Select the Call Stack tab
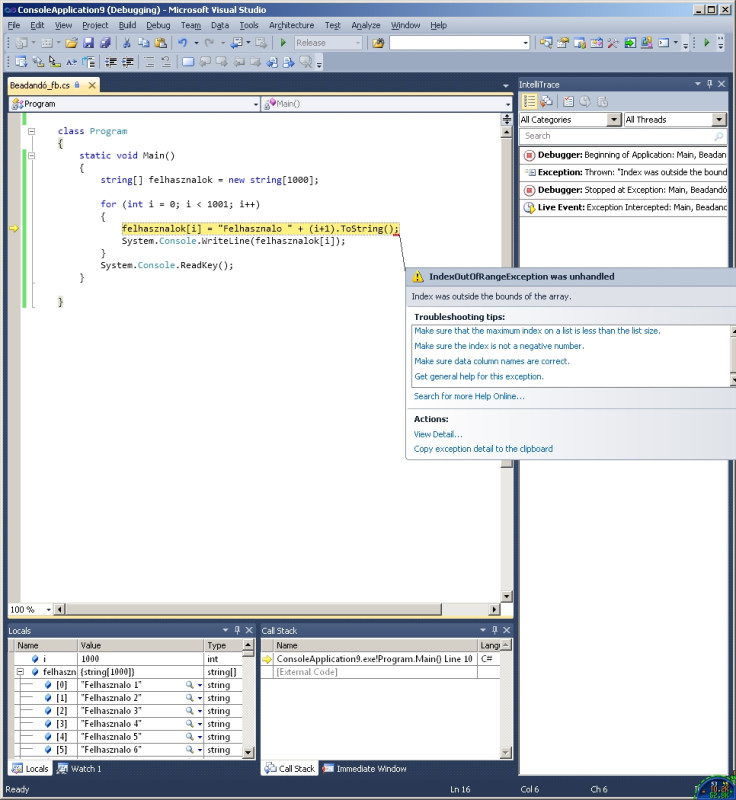 [x=290, y=768]
